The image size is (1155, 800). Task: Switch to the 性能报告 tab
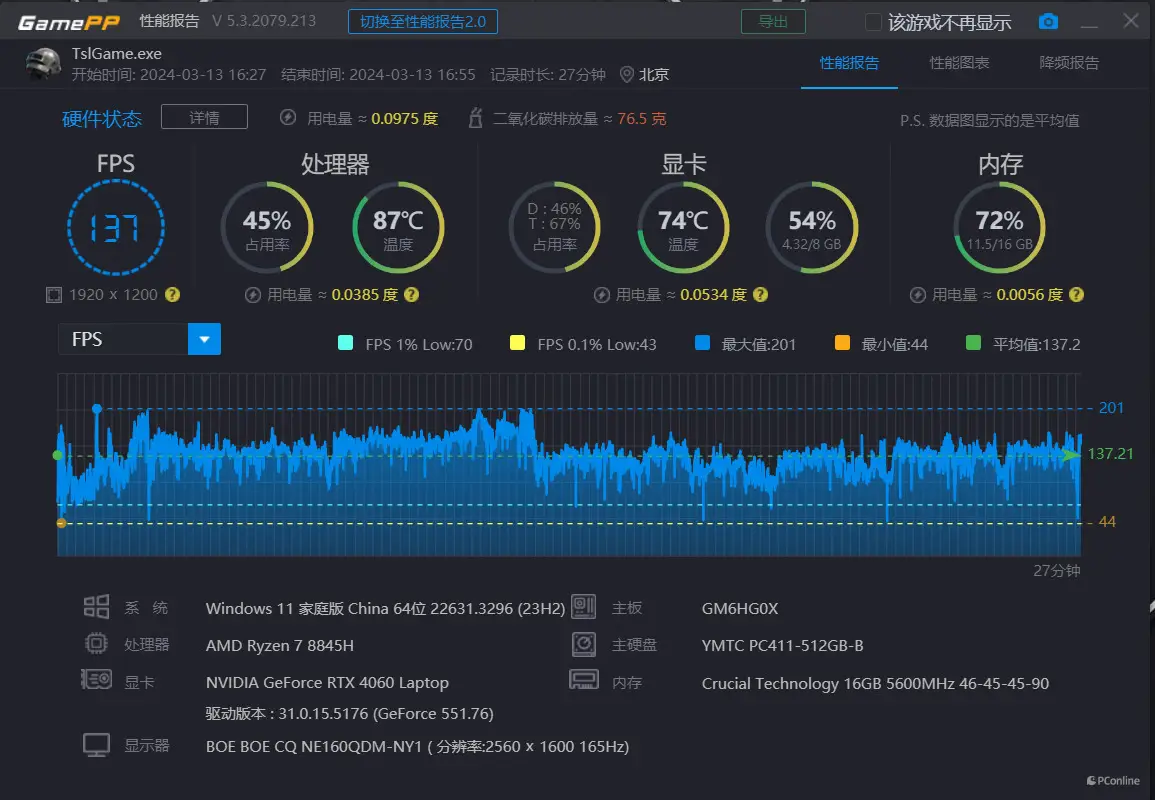pyautogui.click(x=849, y=63)
